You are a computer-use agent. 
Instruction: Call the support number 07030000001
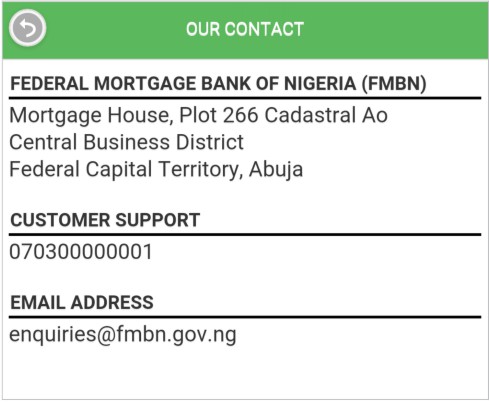click(x=81, y=251)
